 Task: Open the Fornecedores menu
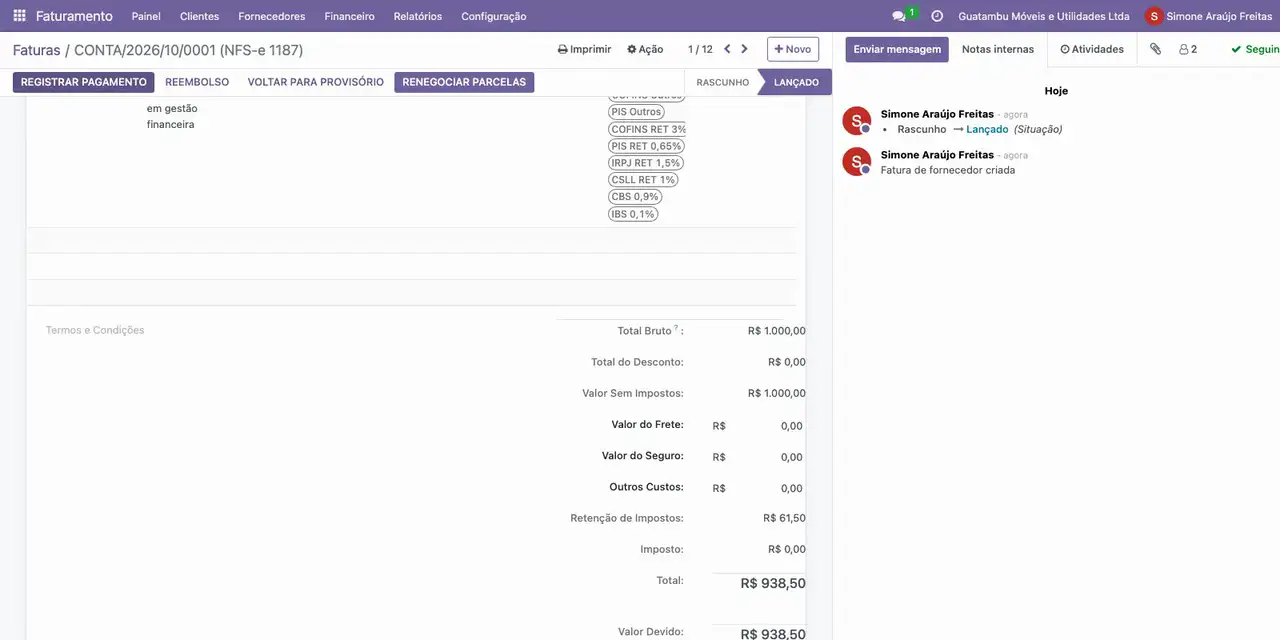(272, 16)
